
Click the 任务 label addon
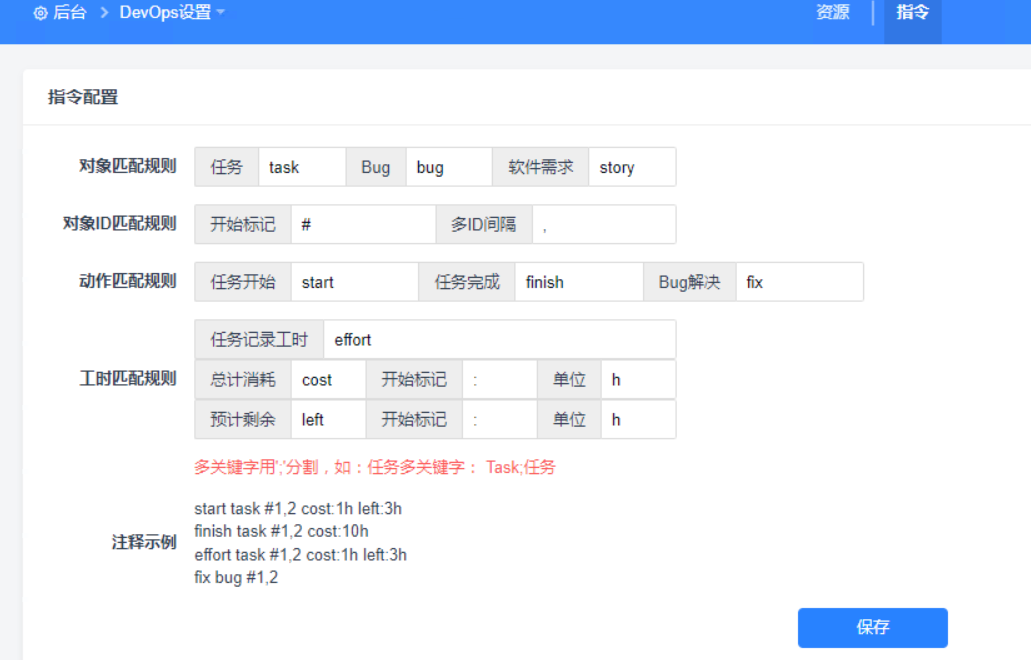tap(227, 167)
